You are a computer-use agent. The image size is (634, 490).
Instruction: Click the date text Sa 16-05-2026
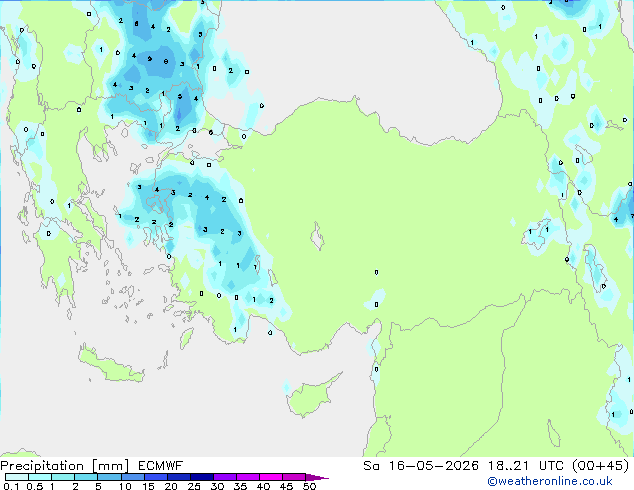421,466
